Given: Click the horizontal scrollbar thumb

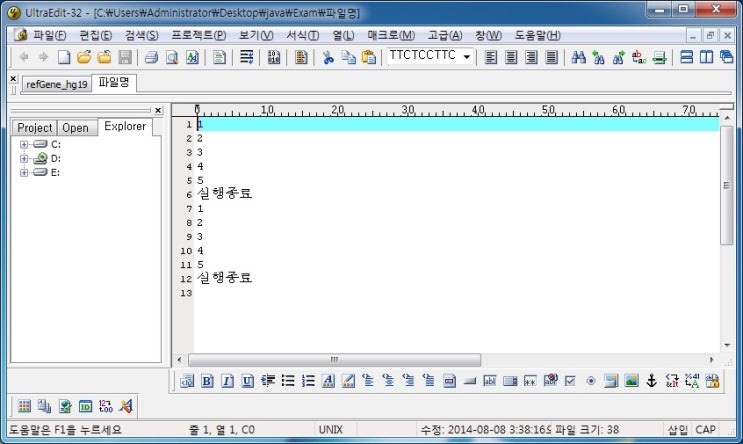Looking at the screenshot, I should tap(335, 360).
